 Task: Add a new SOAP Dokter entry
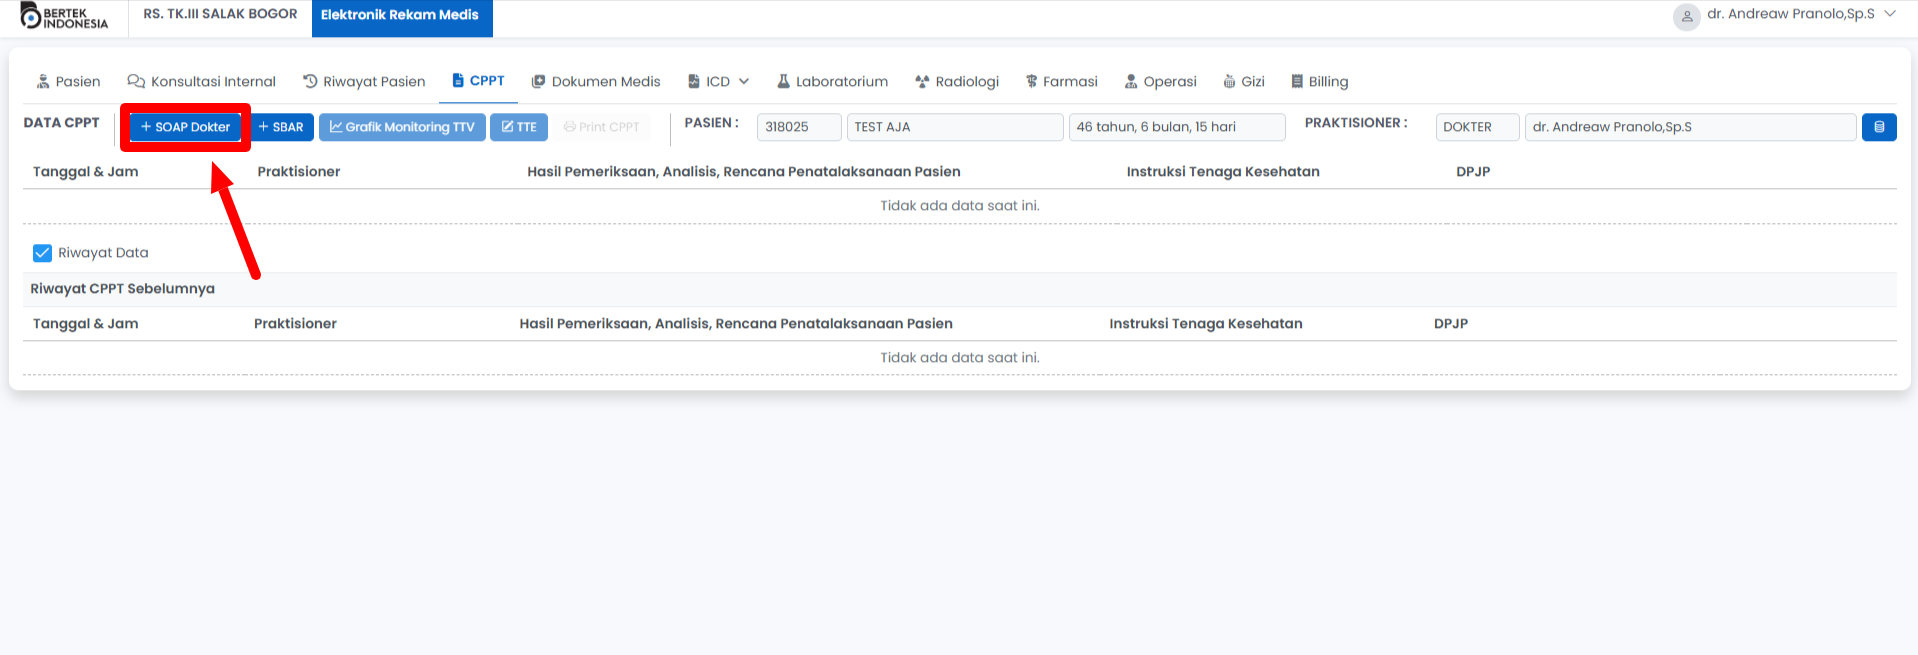tap(185, 127)
